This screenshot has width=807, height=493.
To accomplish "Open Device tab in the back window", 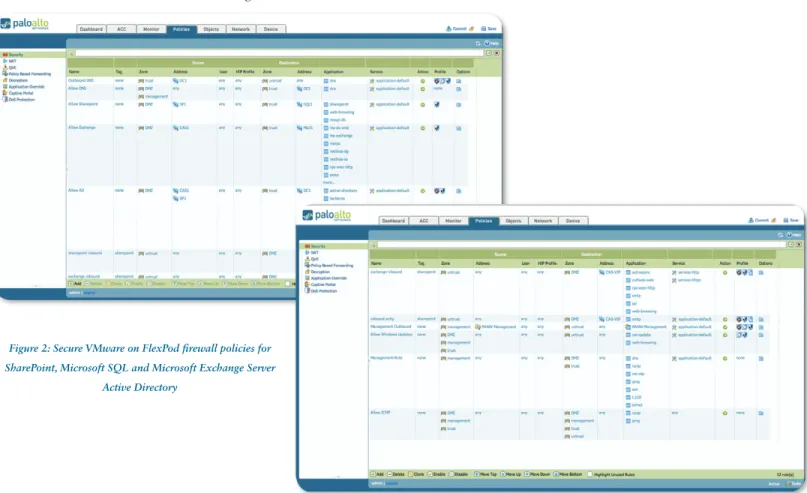I will tap(271, 29).
